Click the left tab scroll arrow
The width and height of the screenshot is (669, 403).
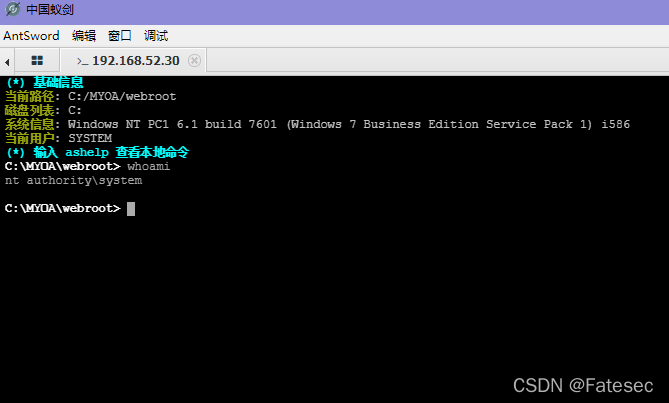tap(7, 62)
